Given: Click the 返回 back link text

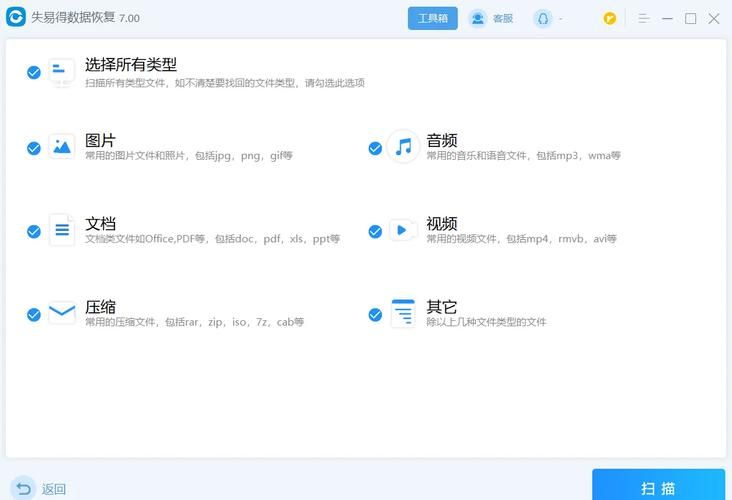Looking at the screenshot, I should pos(53,489).
